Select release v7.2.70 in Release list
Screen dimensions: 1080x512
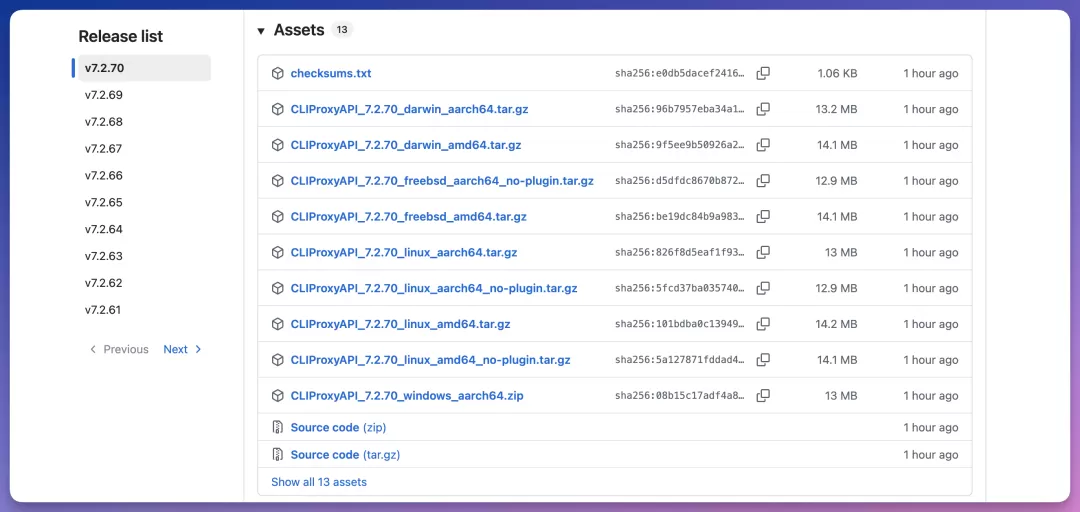[x=144, y=68]
